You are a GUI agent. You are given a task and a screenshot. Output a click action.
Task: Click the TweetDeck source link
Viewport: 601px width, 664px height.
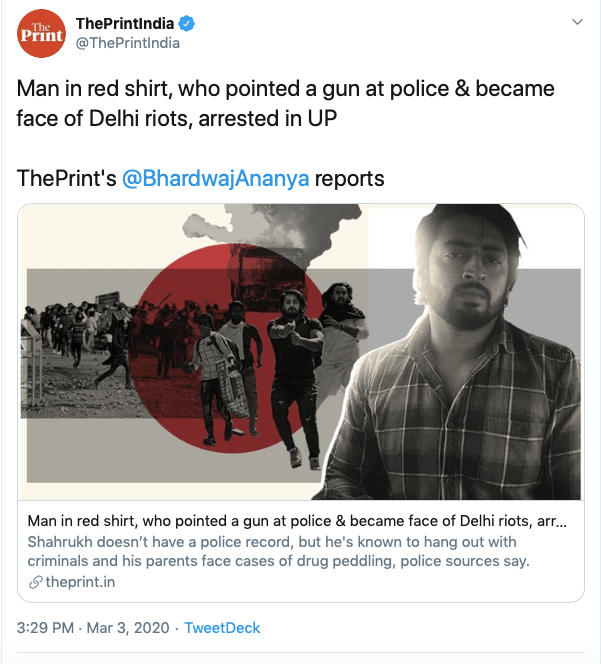(x=222, y=628)
